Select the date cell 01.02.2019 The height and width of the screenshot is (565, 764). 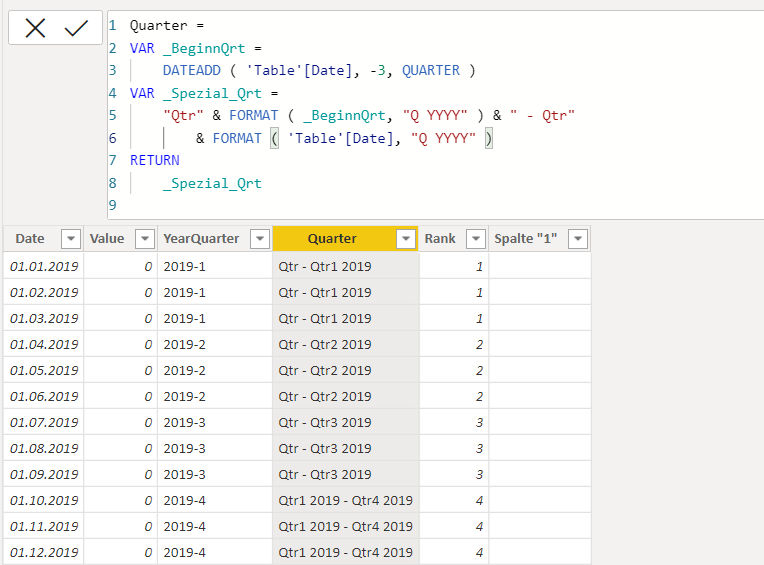click(x=43, y=292)
